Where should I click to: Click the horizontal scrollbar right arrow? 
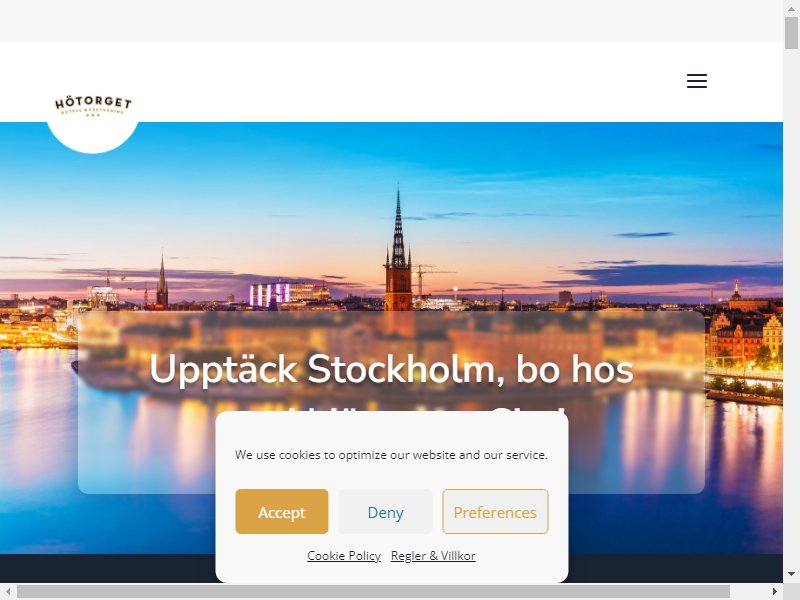[x=774, y=591]
